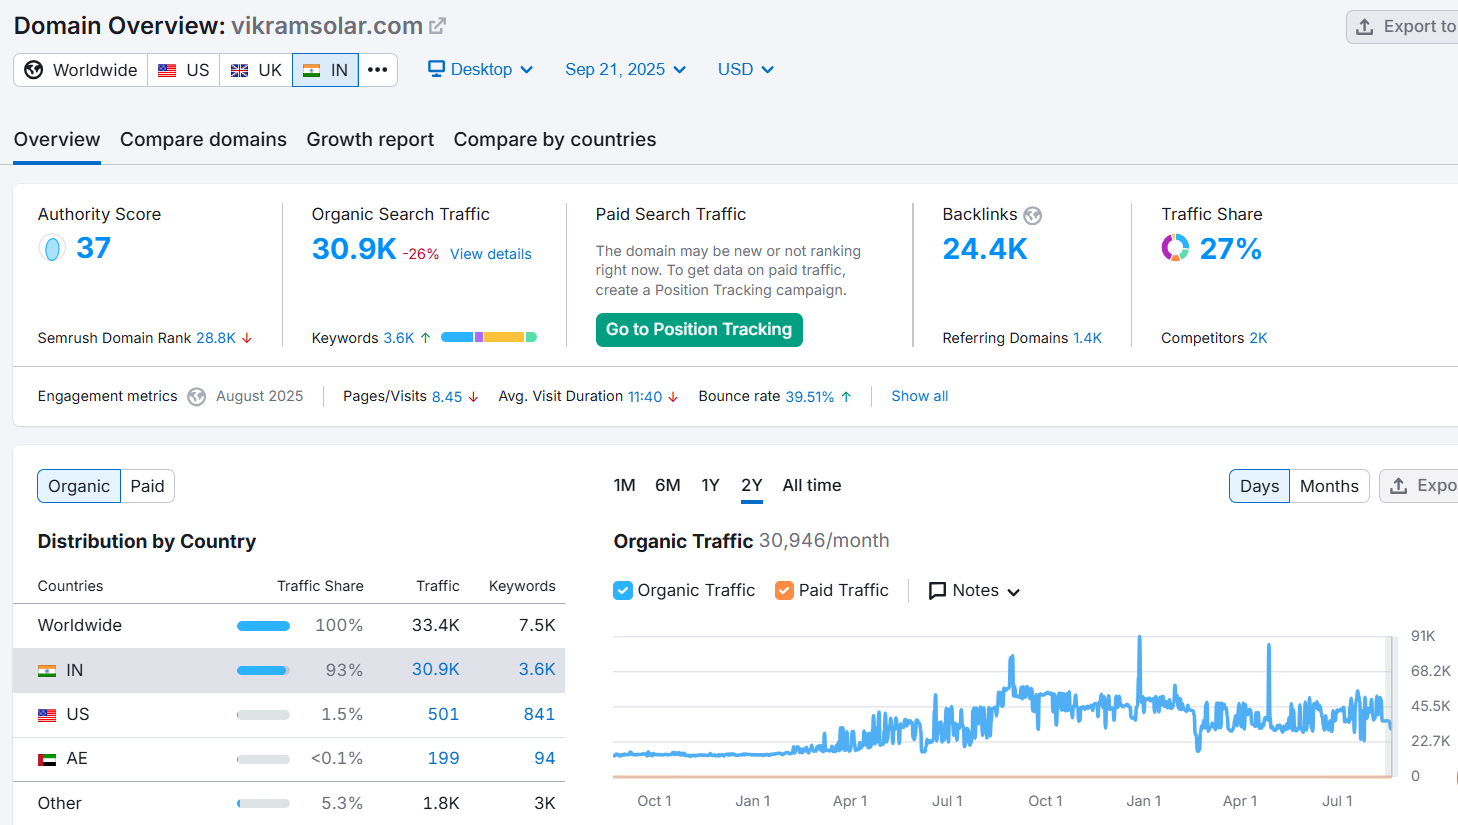
Task: Click the Traffic Share donut chart icon
Action: [1175, 248]
